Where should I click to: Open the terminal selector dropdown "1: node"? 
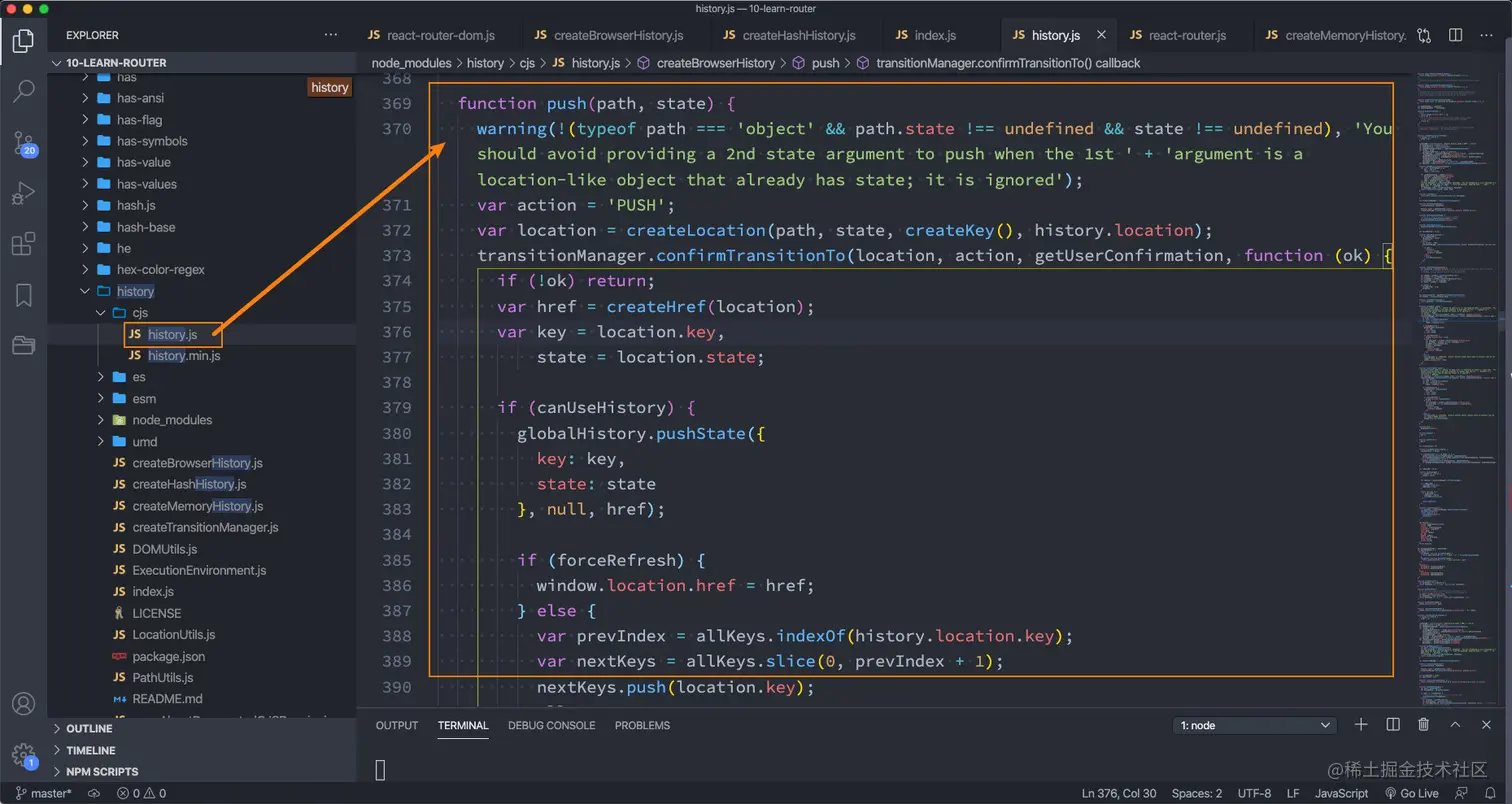1256,725
